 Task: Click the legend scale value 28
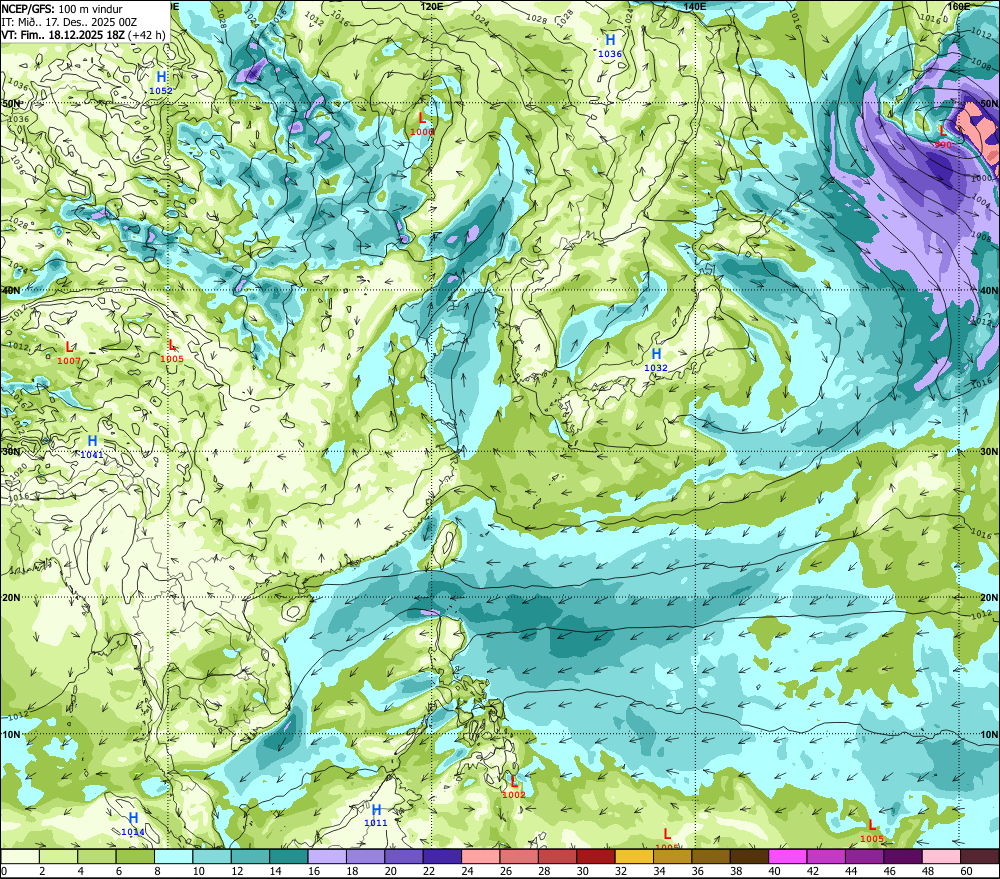click(x=544, y=871)
